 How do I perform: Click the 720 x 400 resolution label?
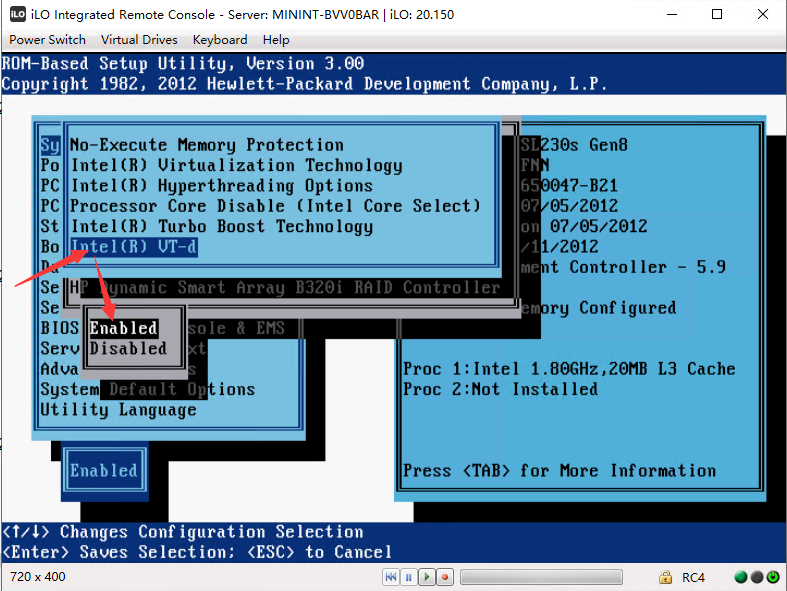pyautogui.click(x=38, y=577)
